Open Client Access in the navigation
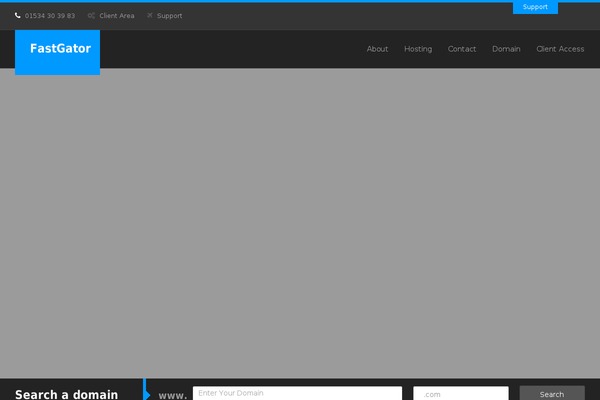This screenshot has height=400, width=600. [560, 49]
